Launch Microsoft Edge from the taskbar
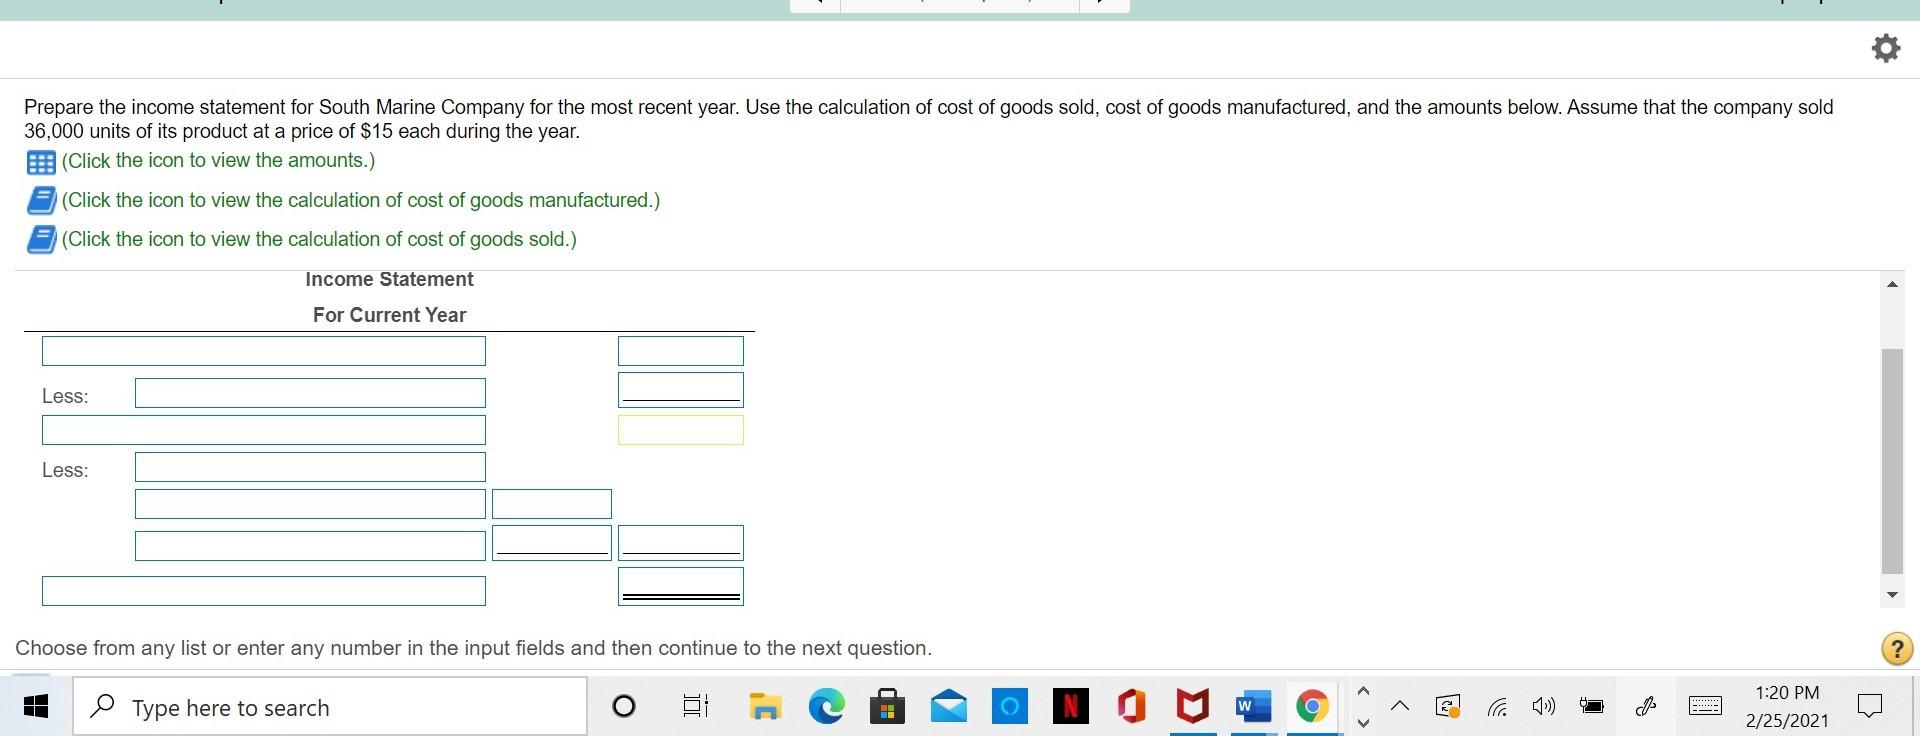This screenshot has height=736, width=1920. (x=826, y=707)
